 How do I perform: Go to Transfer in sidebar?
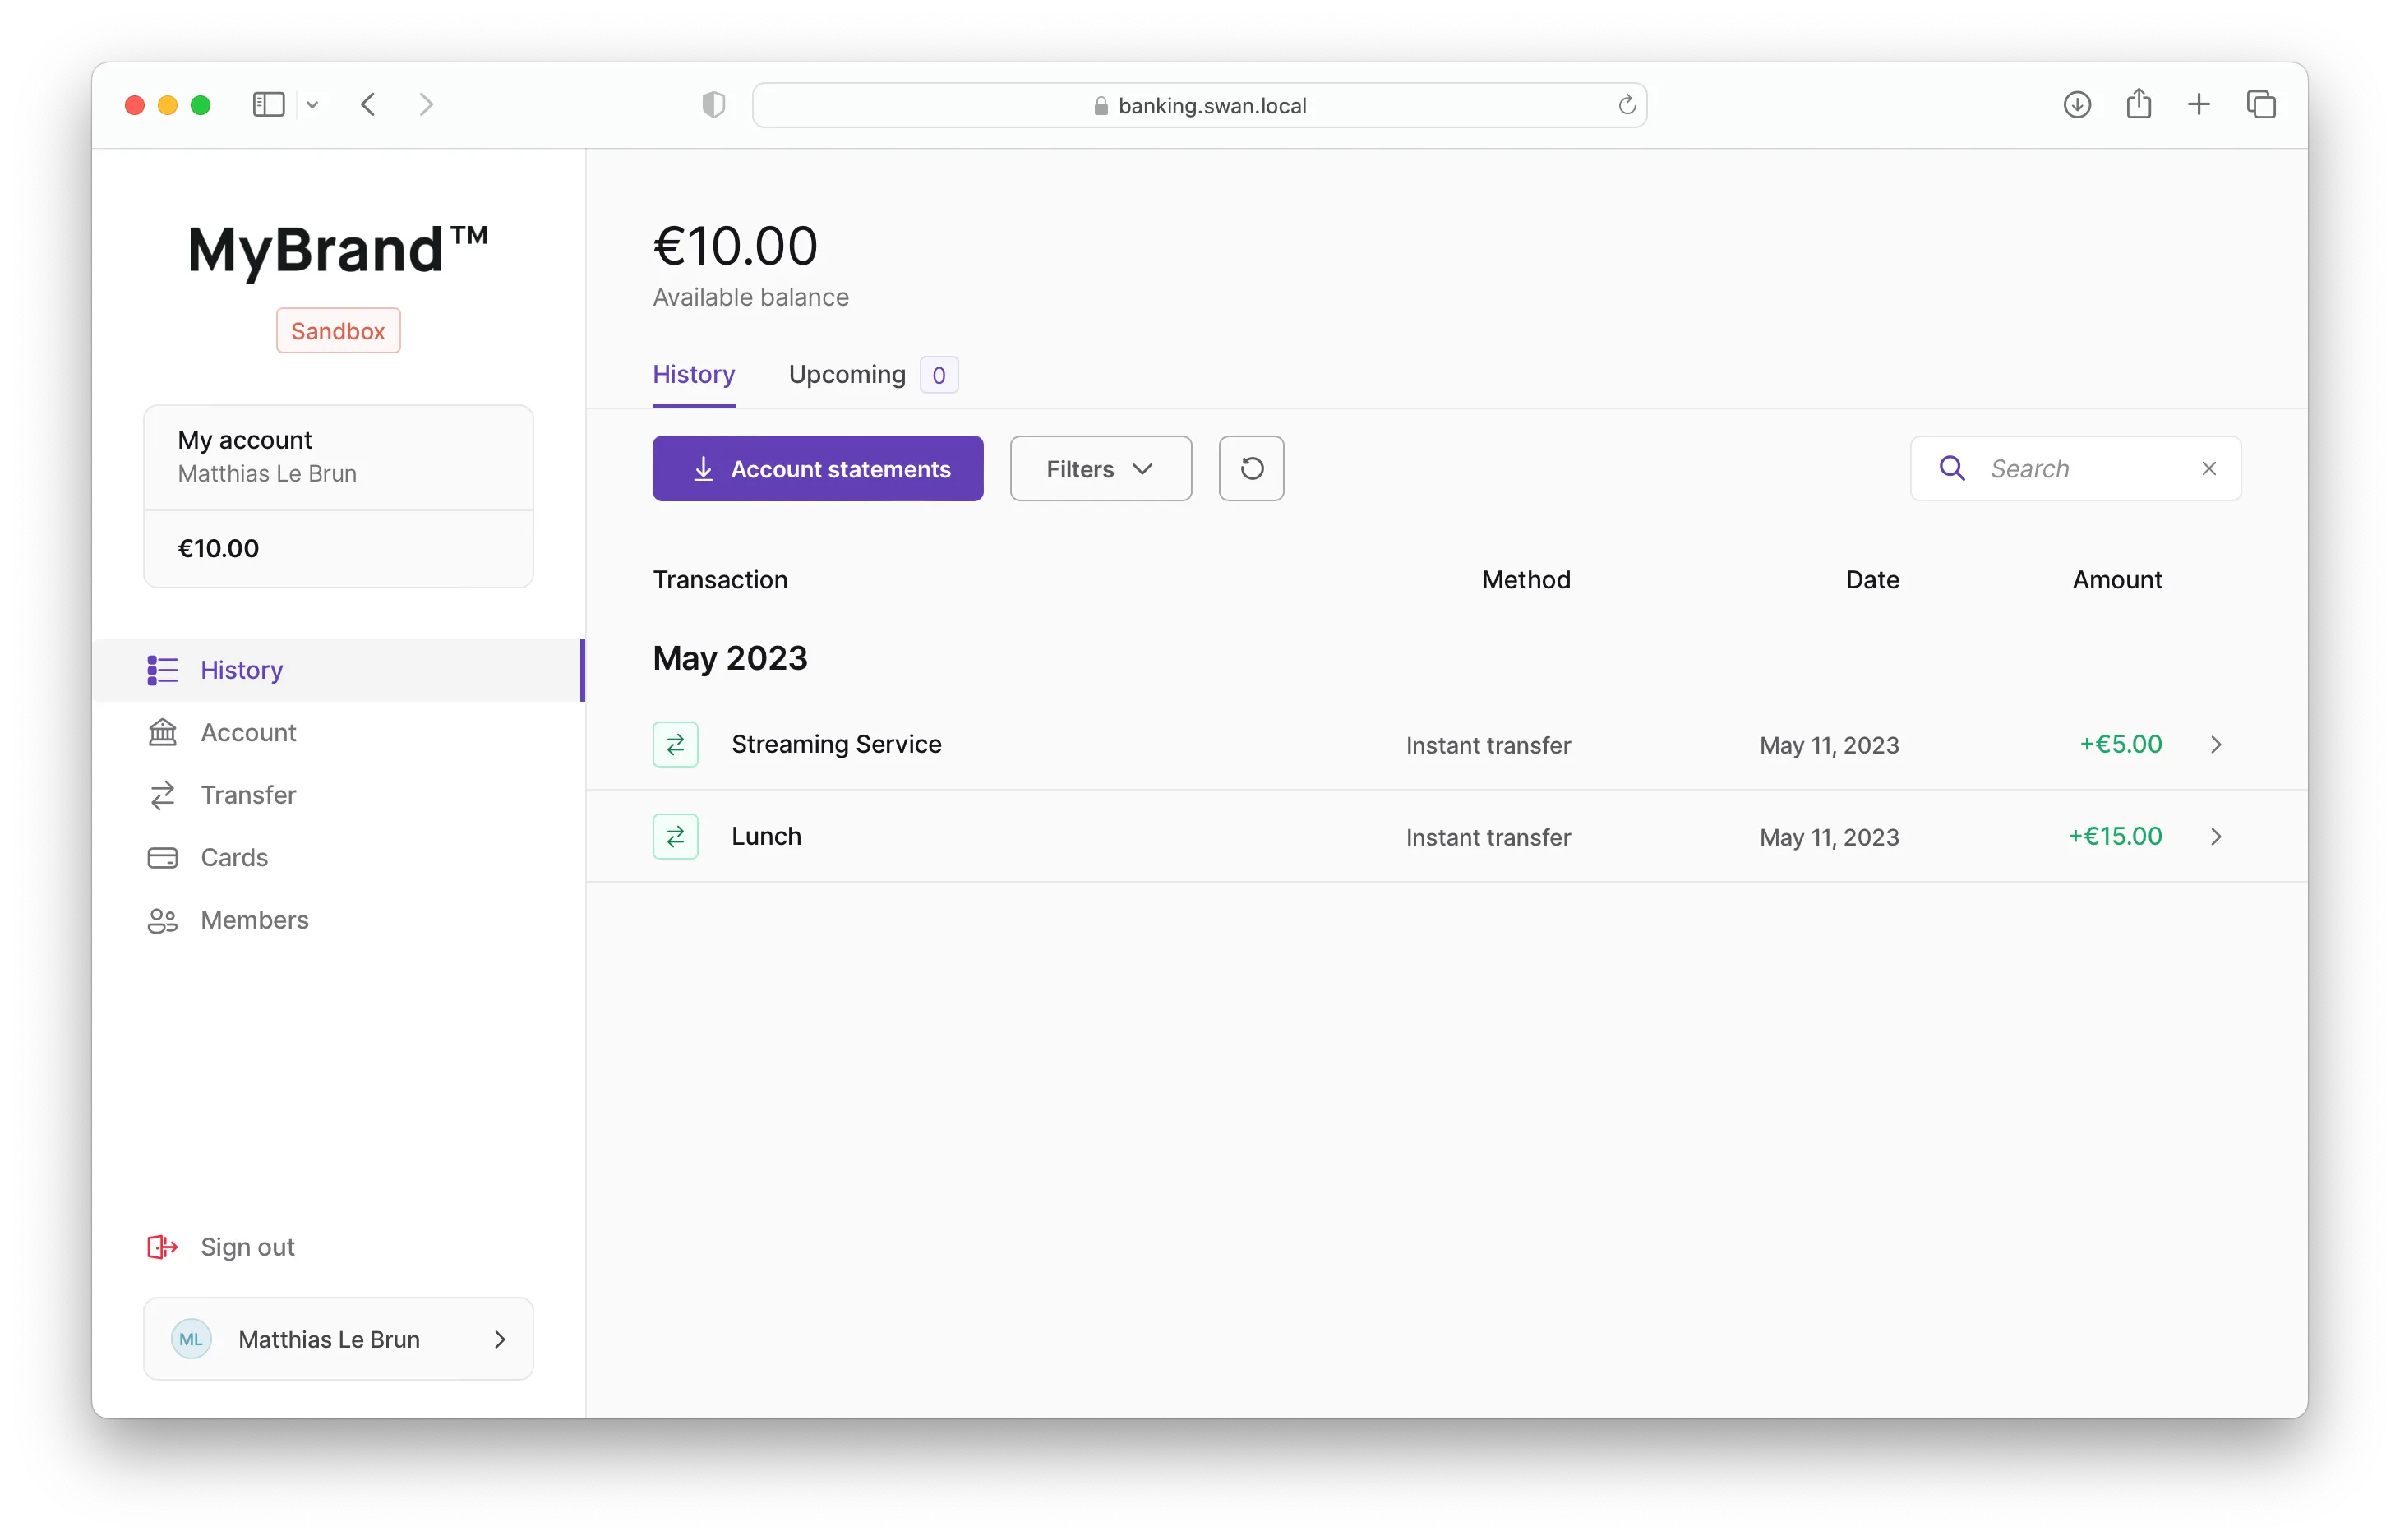pyautogui.click(x=248, y=795)
